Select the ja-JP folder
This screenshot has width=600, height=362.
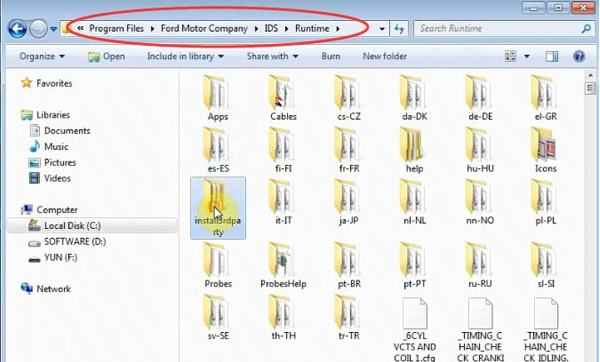[x=349, y=202]
